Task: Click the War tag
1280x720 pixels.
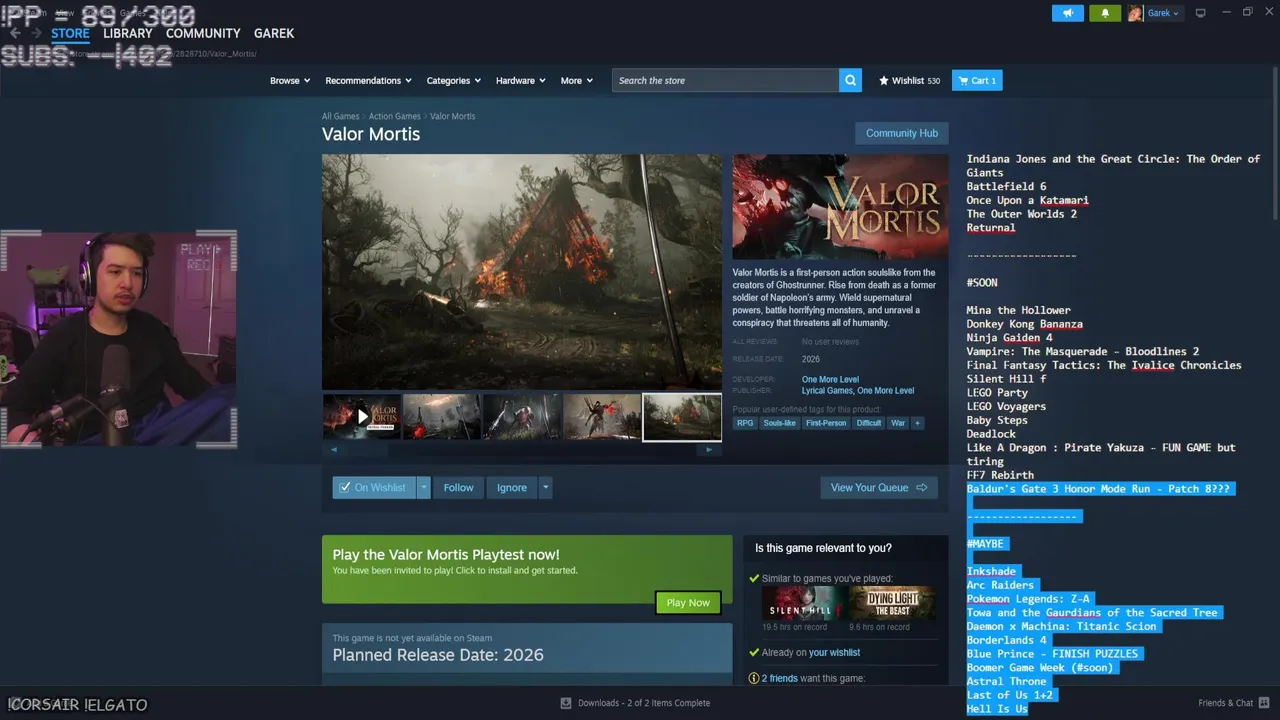Action: (898, 423)
